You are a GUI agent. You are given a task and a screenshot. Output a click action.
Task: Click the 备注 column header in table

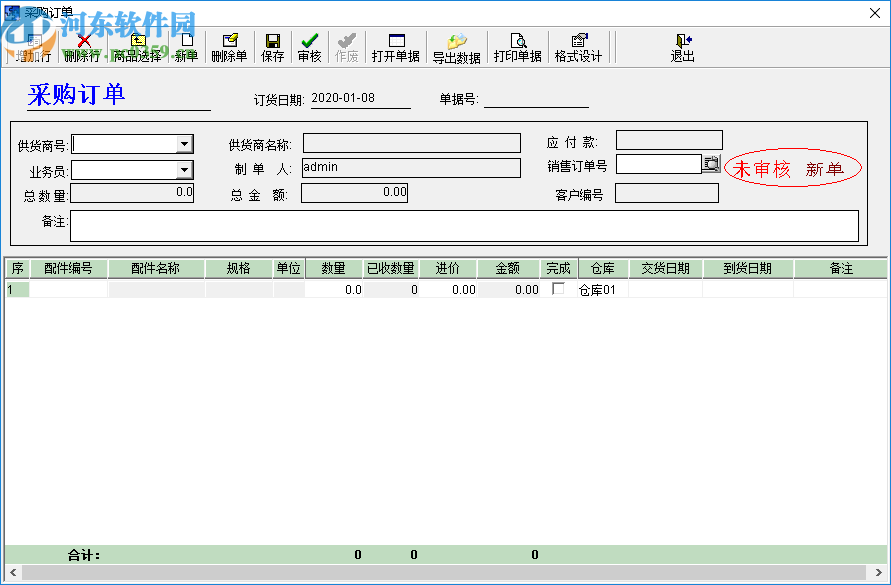(841, 268)
